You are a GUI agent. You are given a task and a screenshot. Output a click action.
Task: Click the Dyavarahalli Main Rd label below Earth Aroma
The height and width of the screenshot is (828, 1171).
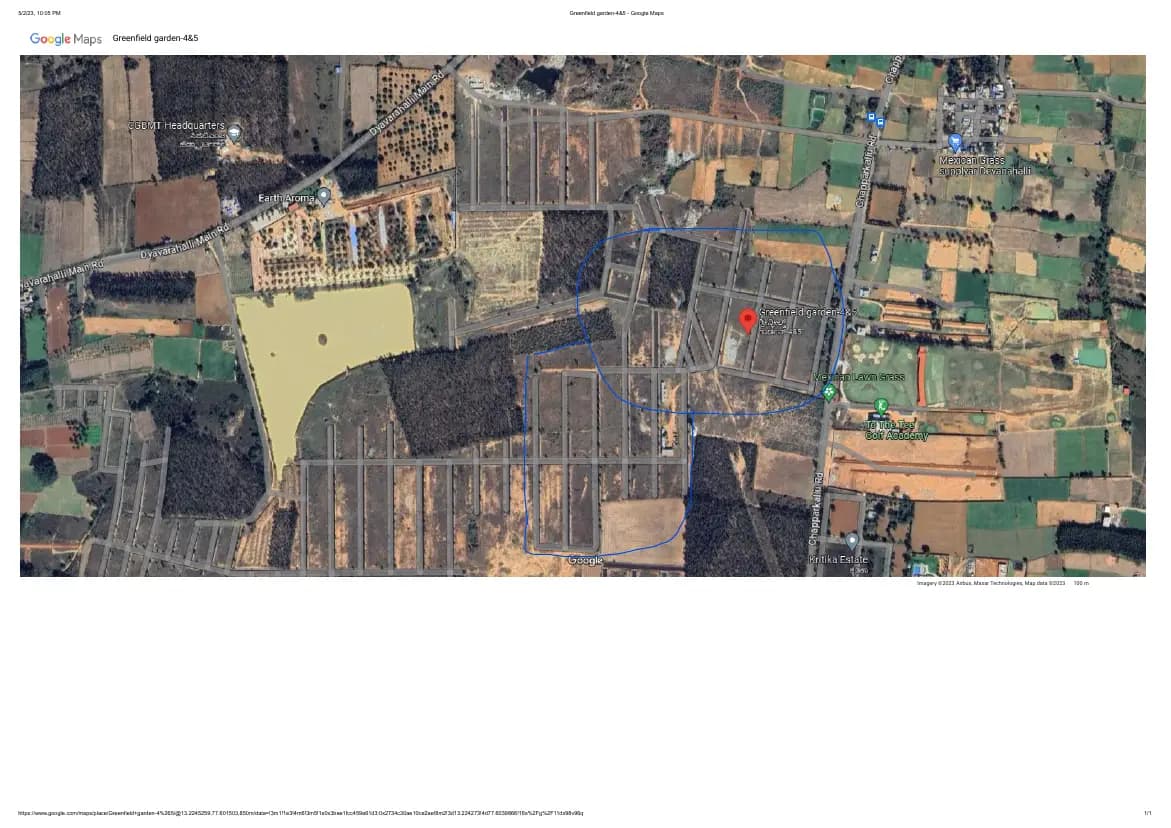click(x=185, y=243)
